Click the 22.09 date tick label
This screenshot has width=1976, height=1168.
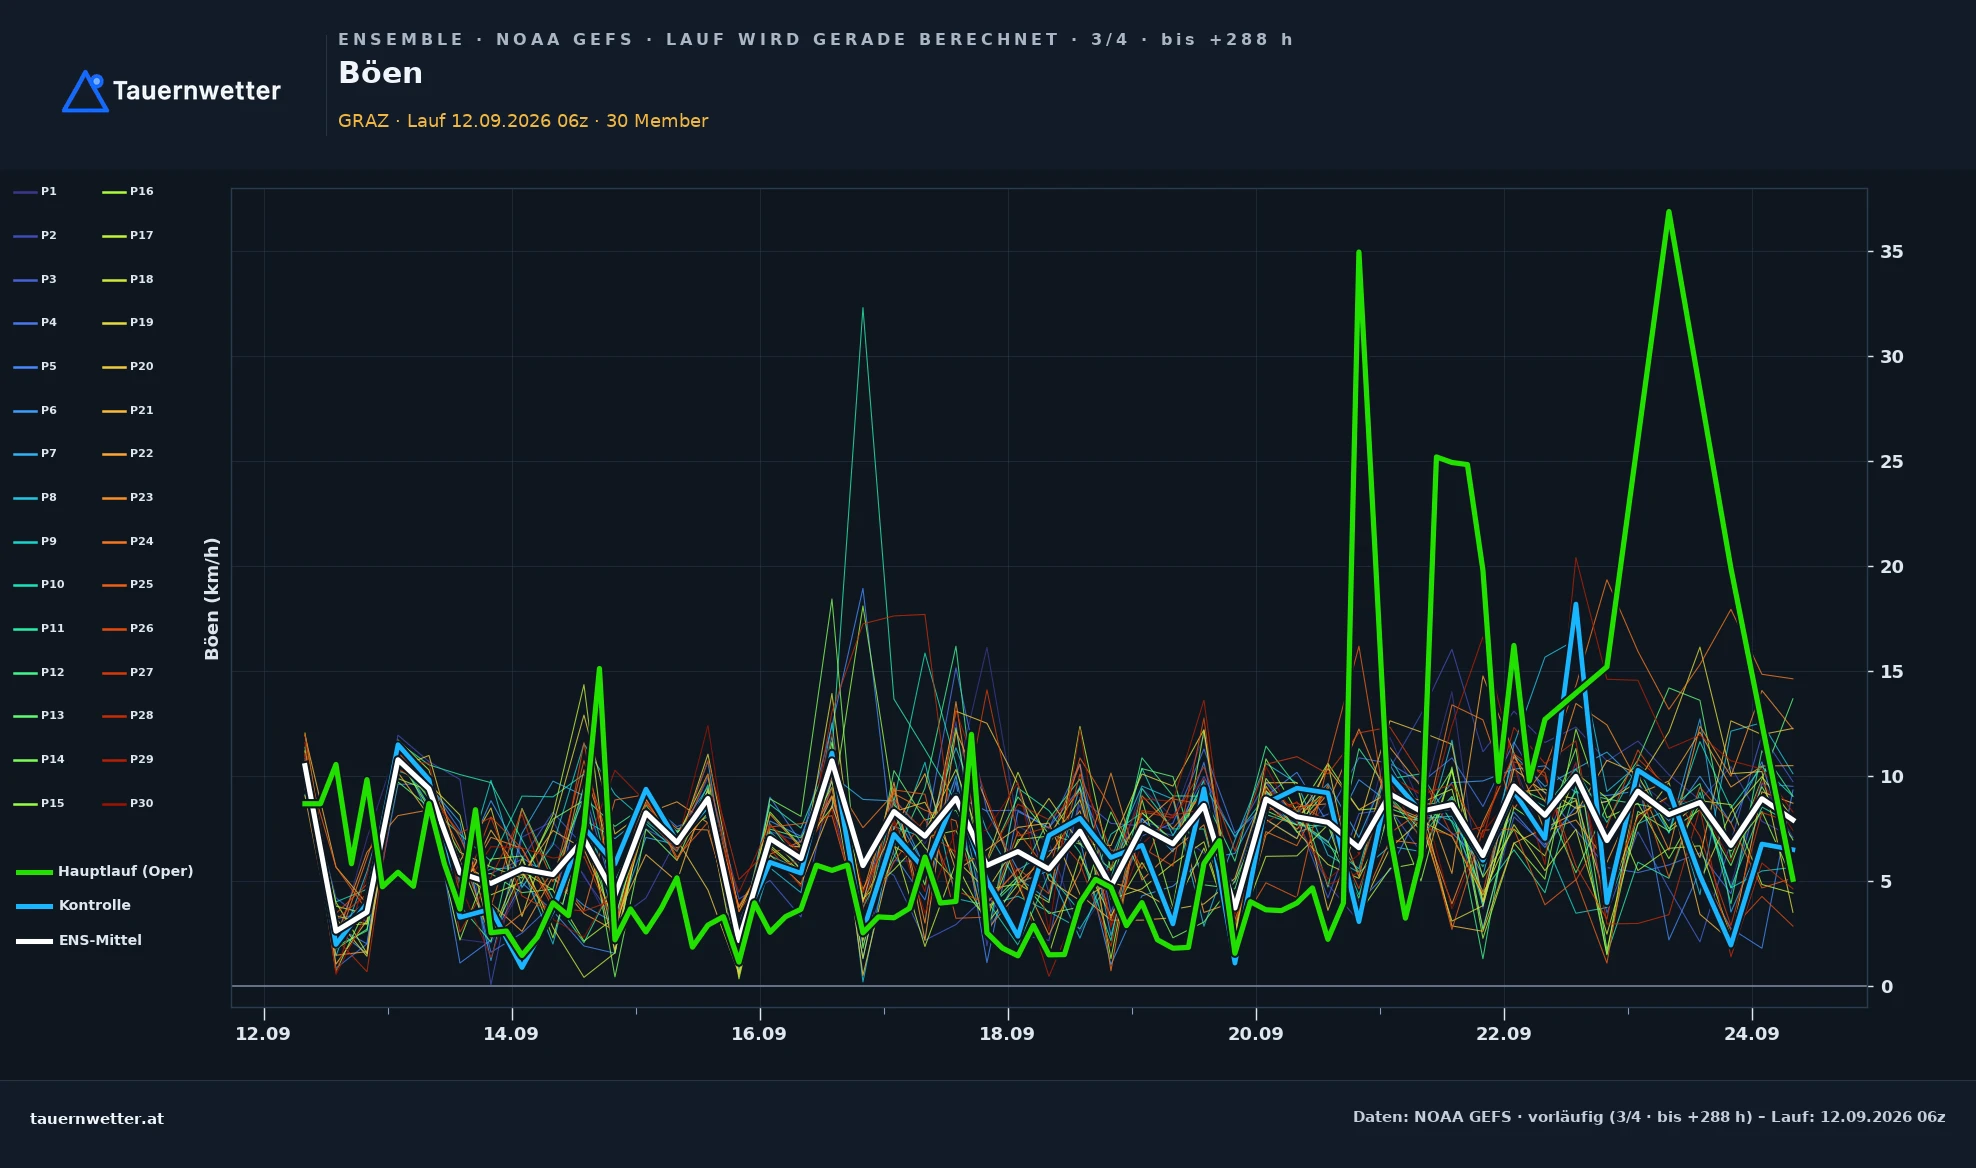coord(1504,1034)
